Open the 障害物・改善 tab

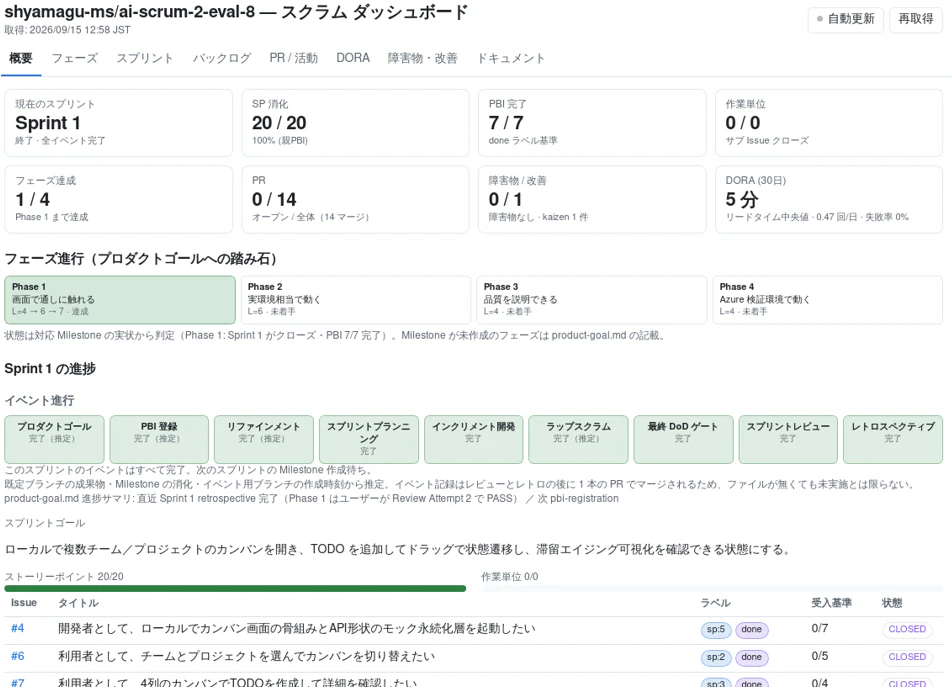pyautogui.click(x=423, y=58)
